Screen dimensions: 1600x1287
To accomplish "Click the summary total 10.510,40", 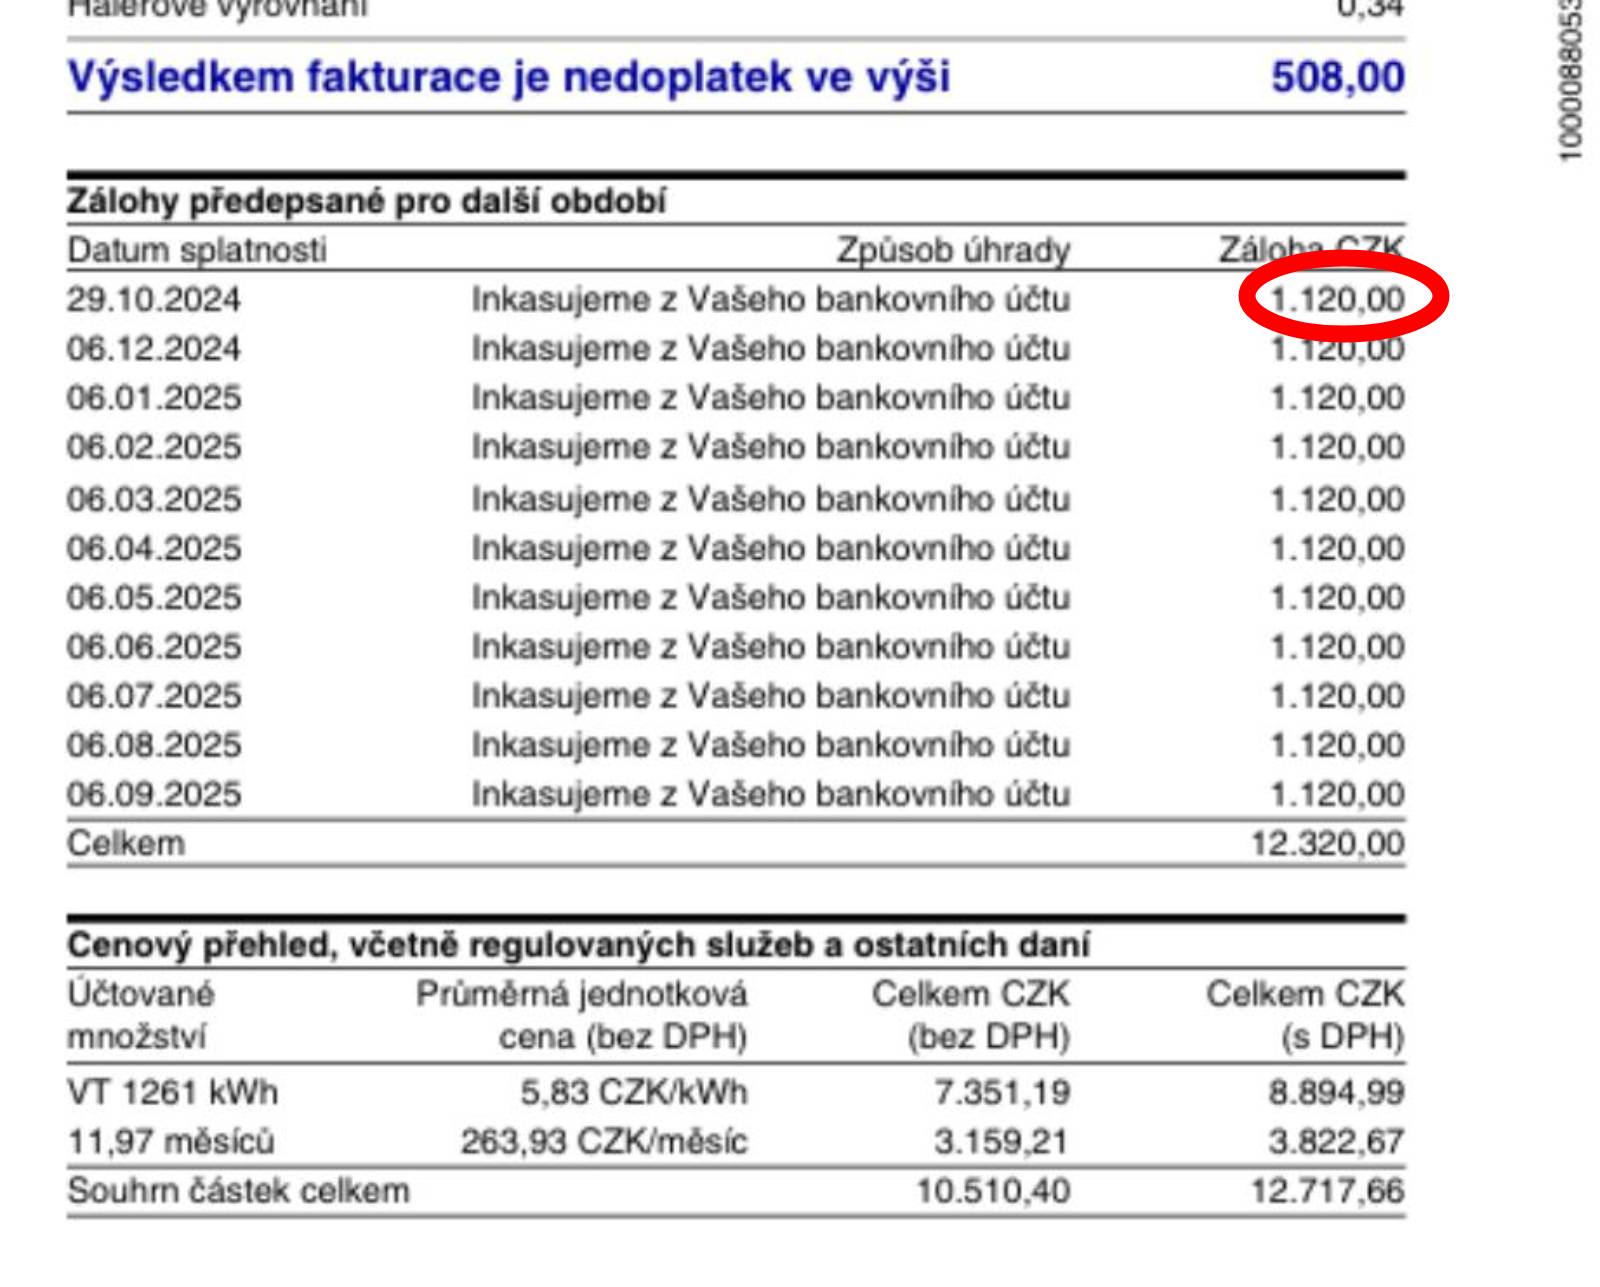I will point(994,1191).
